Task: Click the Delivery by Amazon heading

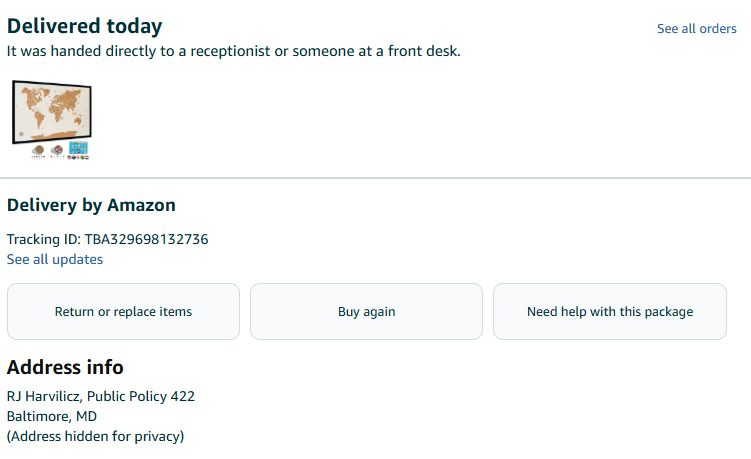Action: [x=91, y=205]
